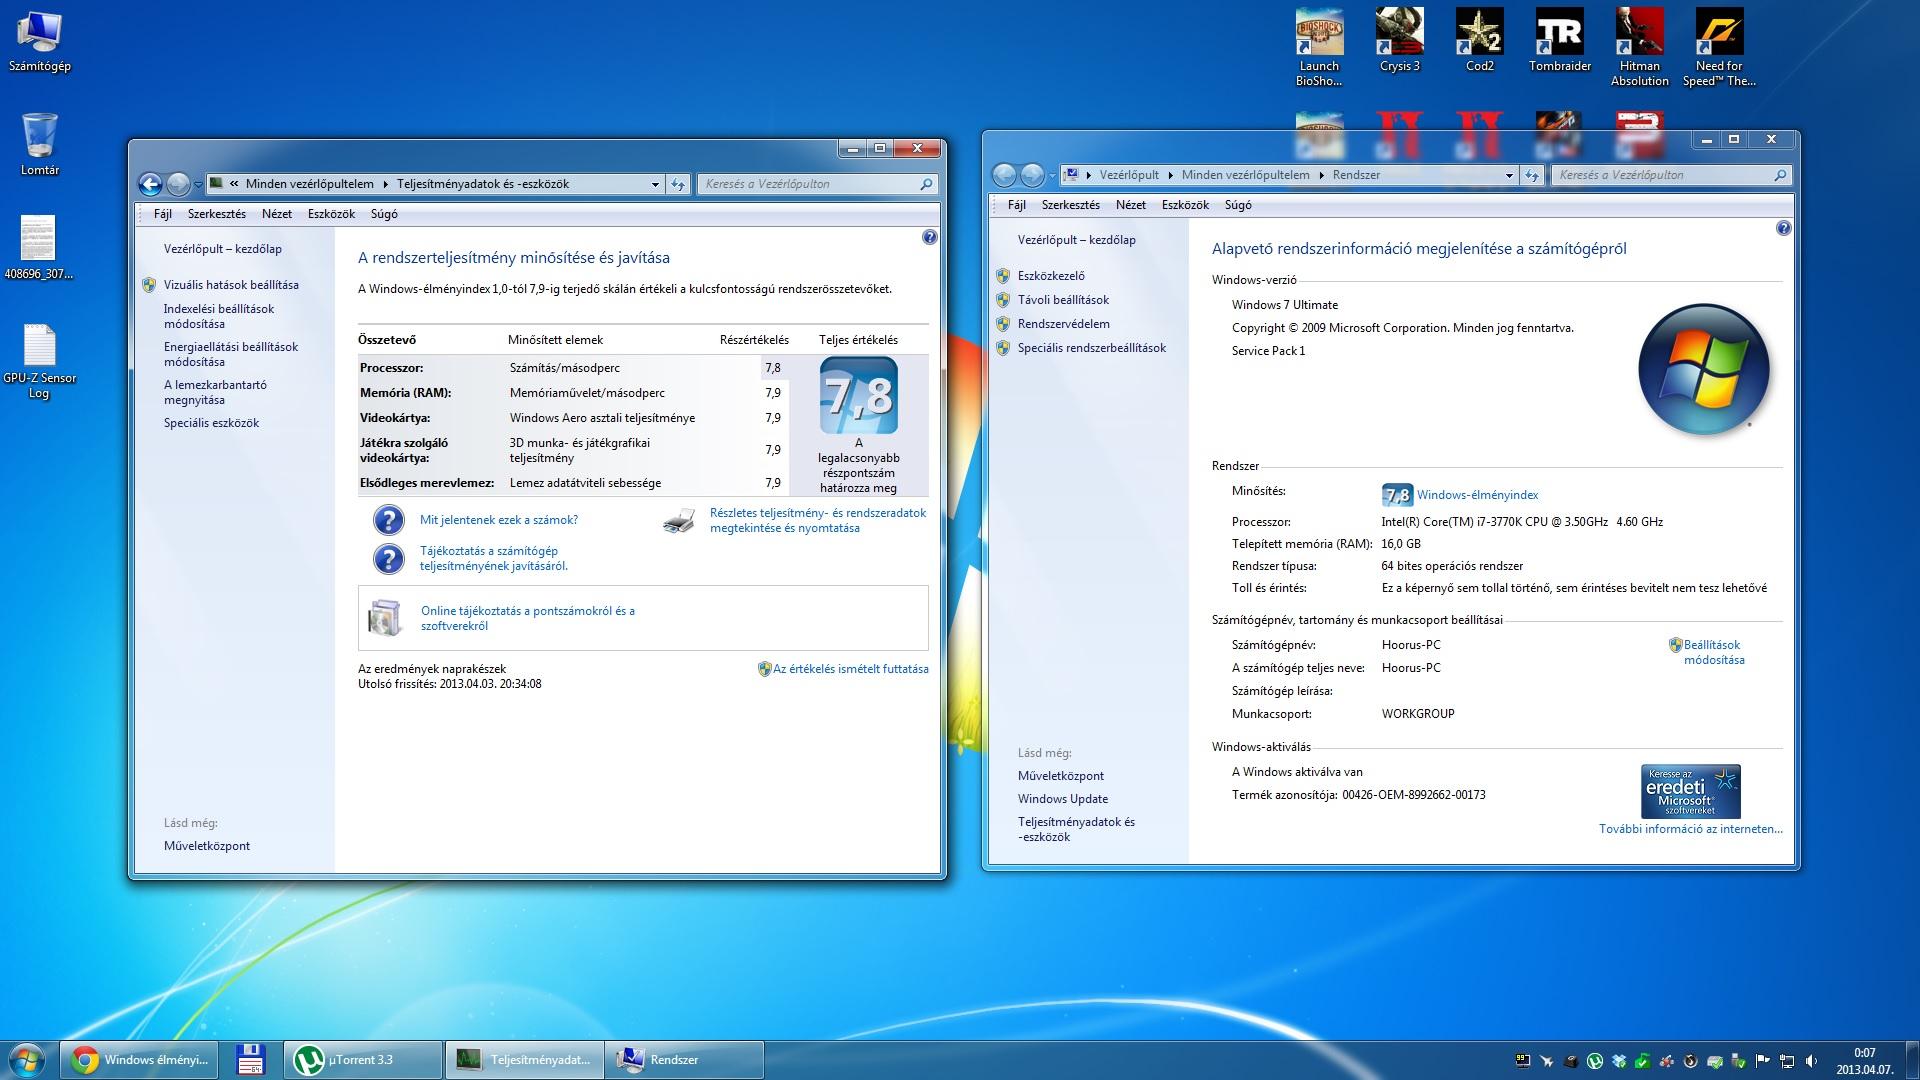Click Eszközkezelő link in Rendszer window

1051,276
